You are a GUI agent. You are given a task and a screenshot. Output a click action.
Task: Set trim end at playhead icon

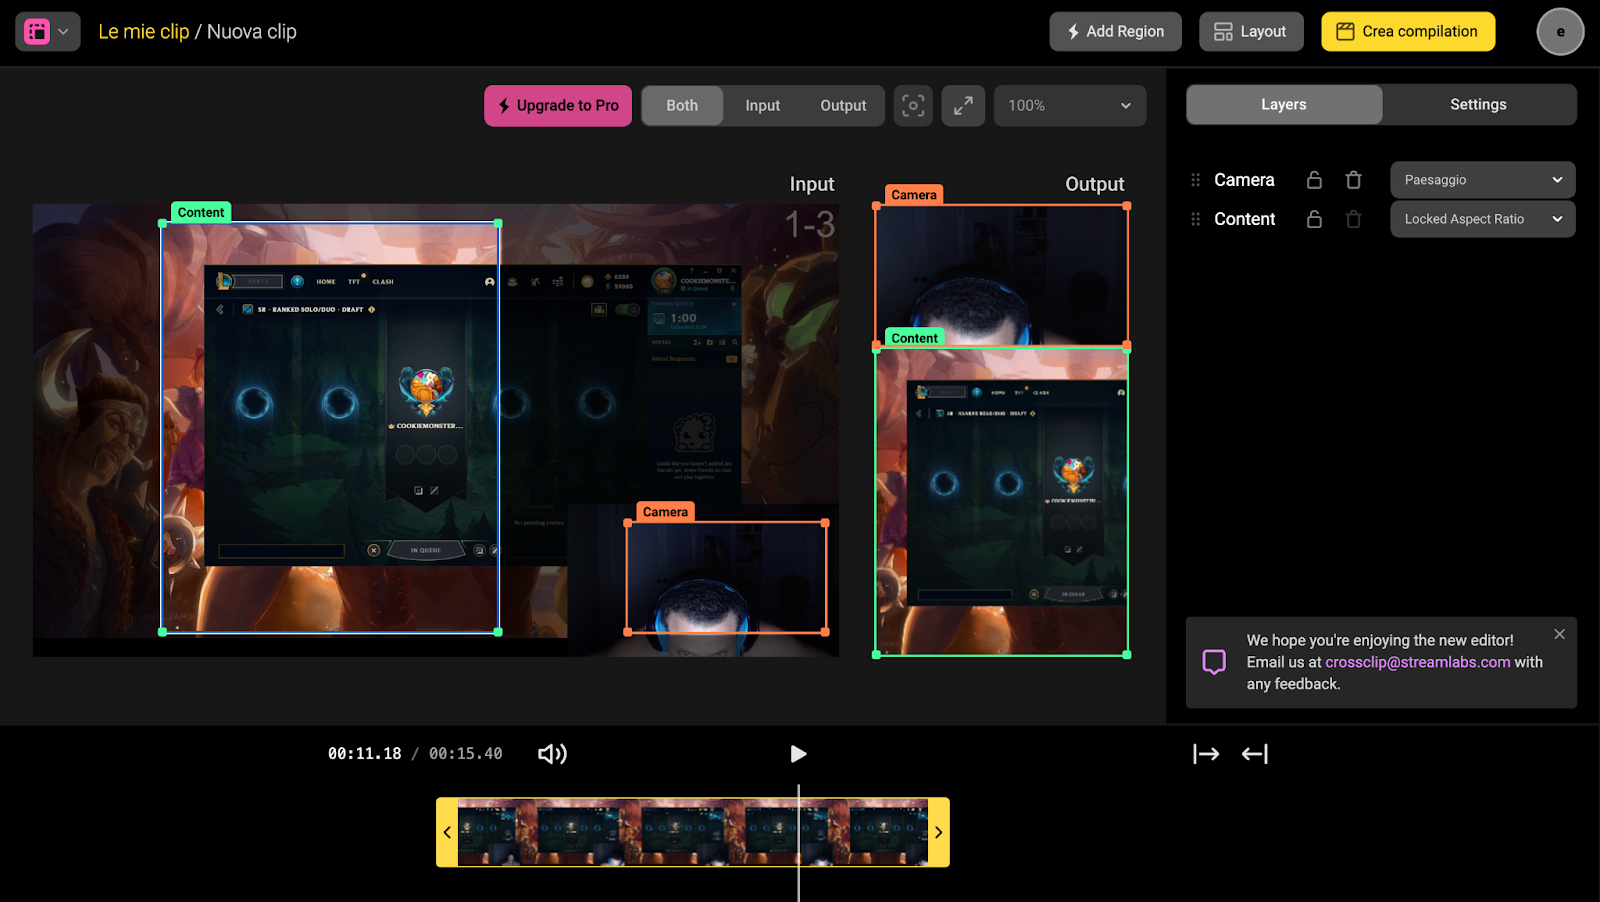1255,754
